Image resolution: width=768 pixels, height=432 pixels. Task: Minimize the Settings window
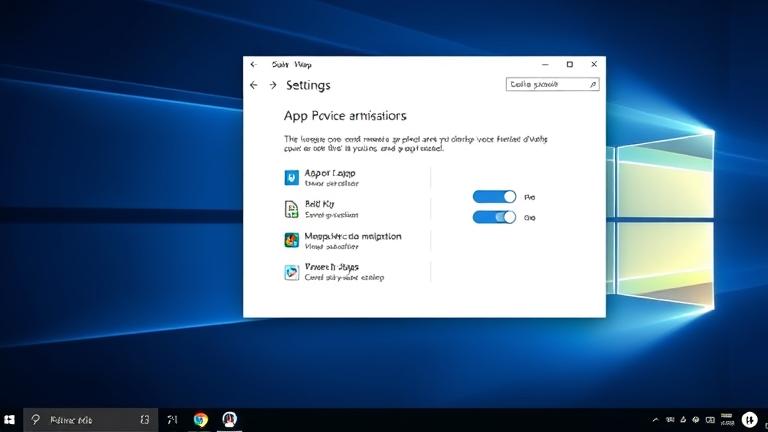pyautogui.click(x=545, y=64)
